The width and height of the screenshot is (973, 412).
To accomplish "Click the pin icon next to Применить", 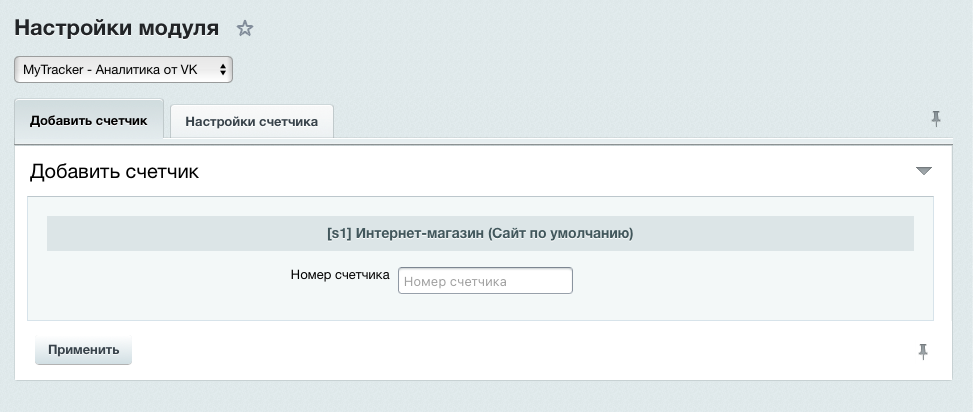I will pos(922,351).
